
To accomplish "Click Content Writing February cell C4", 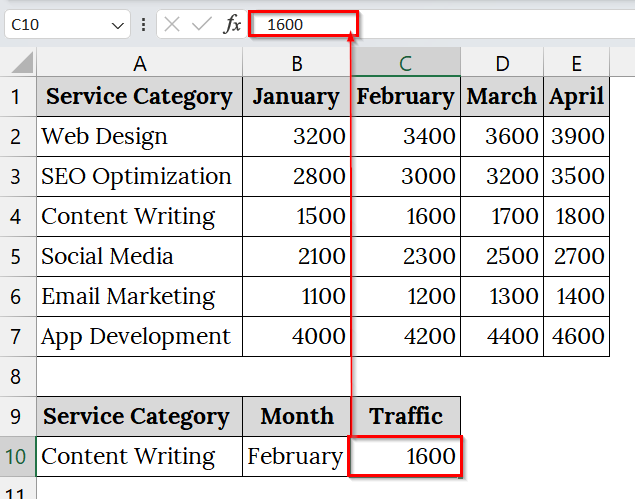I will point(405,217).
